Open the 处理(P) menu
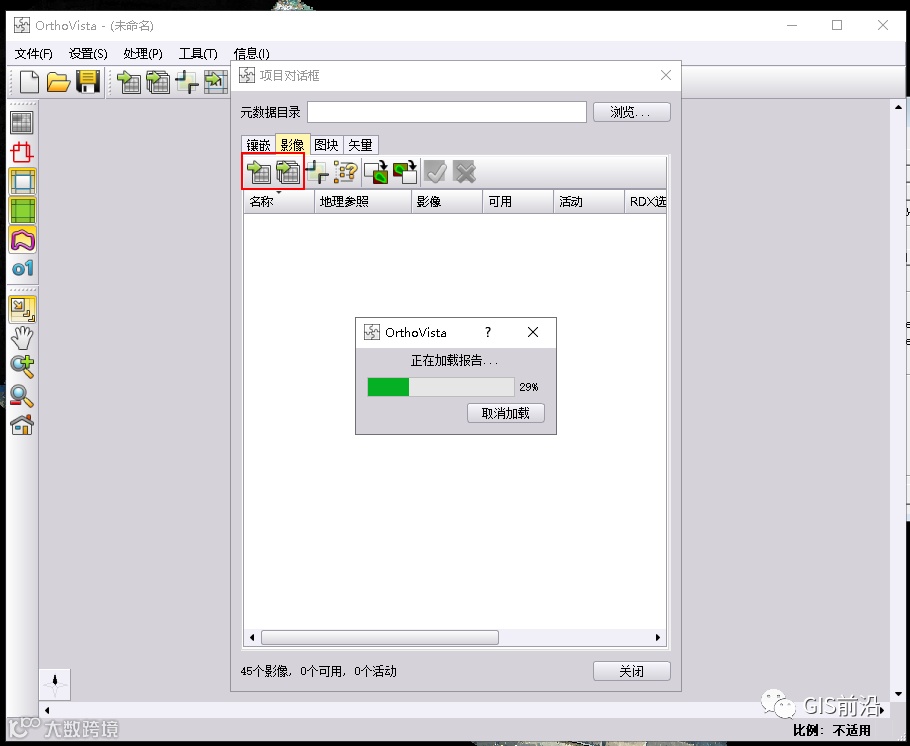The width and height of the screenshot is (910, 746). [143, 54]
